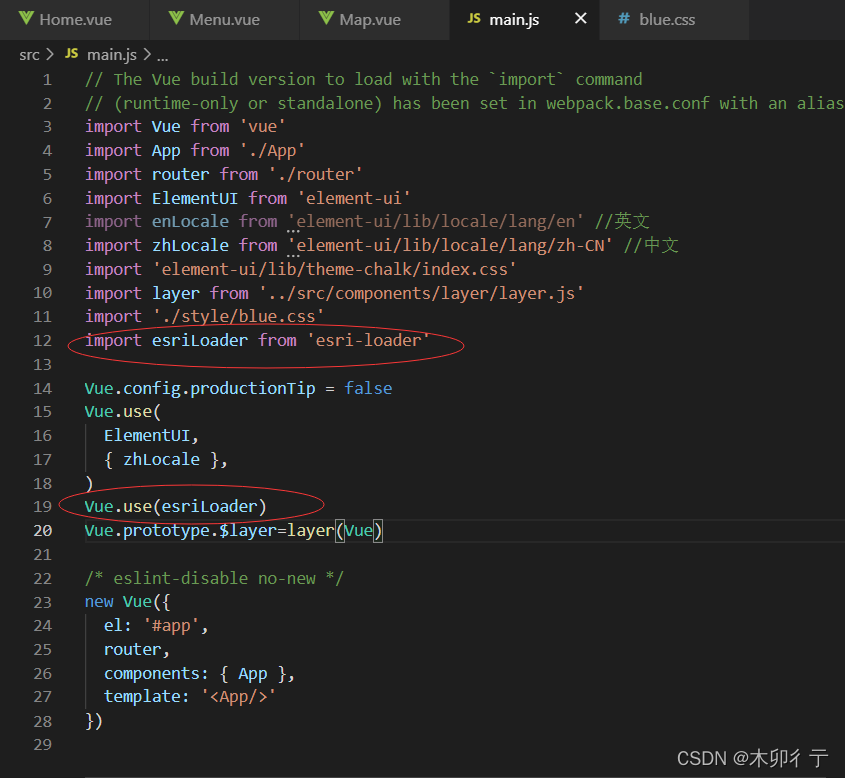Click the breadcrumb ellipsis symbol segment
The width and height of the screenshot is (845, 778).
pos(162,56)
